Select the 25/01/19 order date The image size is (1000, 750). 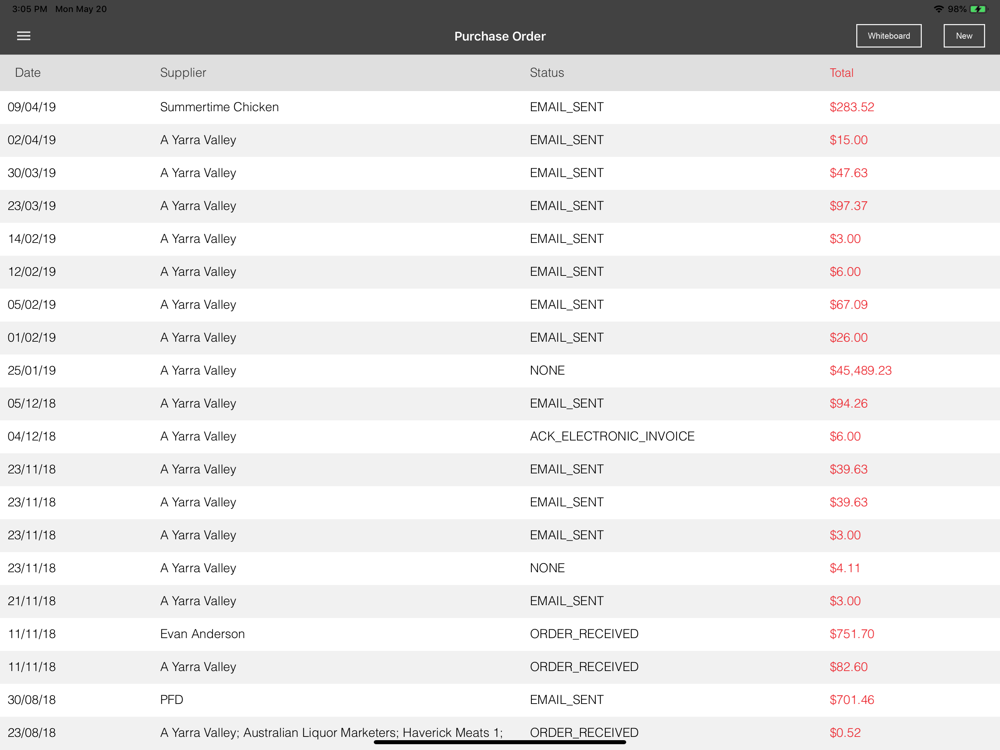(x=31, y=371)
